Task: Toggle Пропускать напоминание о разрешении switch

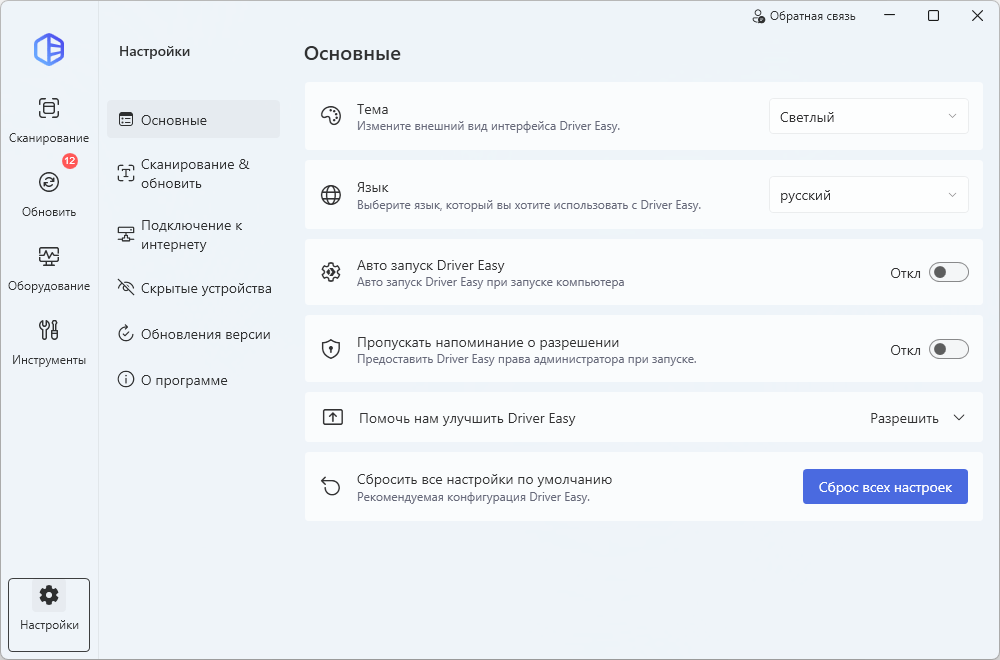Action: [x=948, y=349]
